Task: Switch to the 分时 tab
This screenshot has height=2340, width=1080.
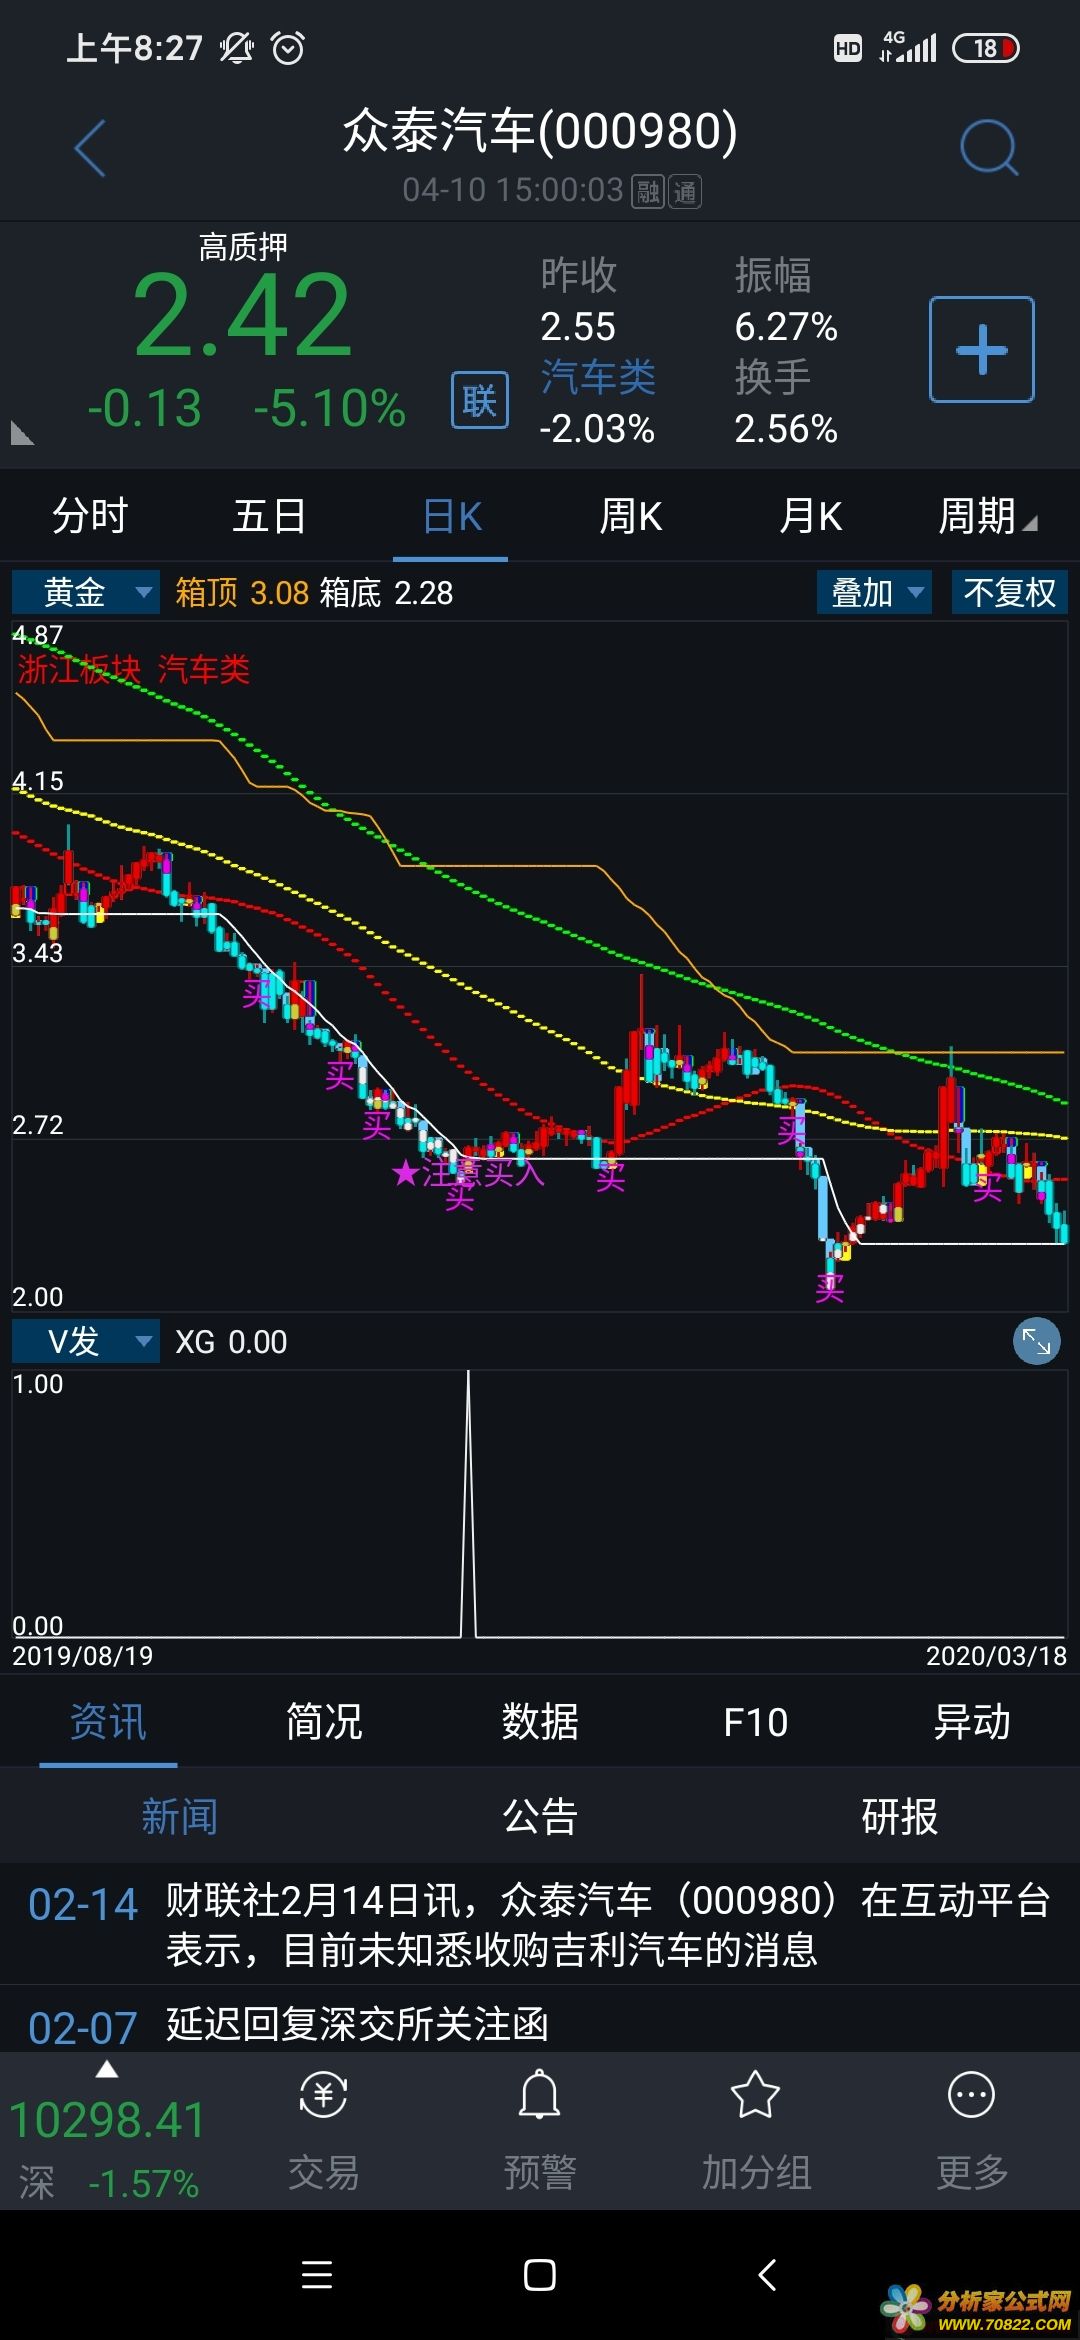Action: pyautogui.click(x=90, y=517)
